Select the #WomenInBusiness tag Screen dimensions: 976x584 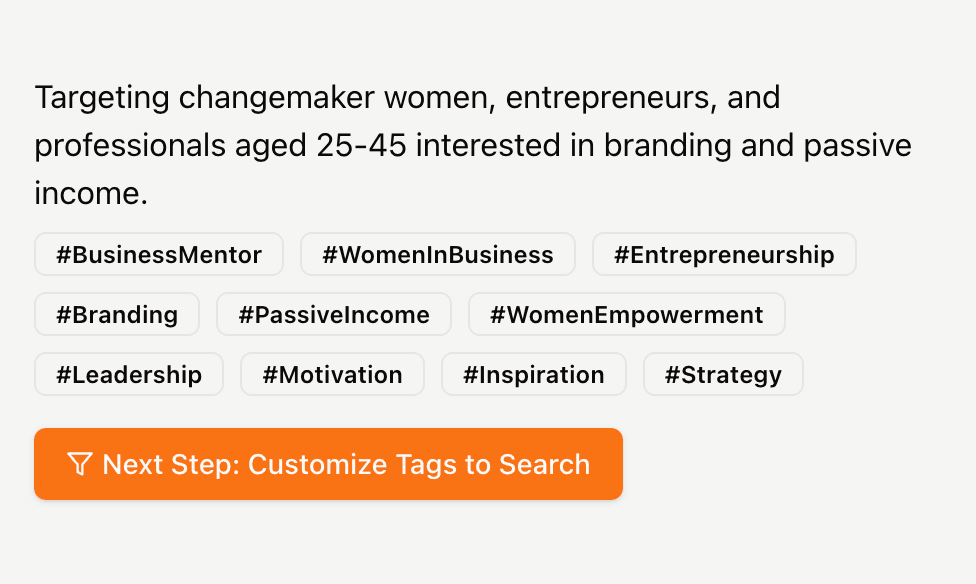(x=438, y=254)
